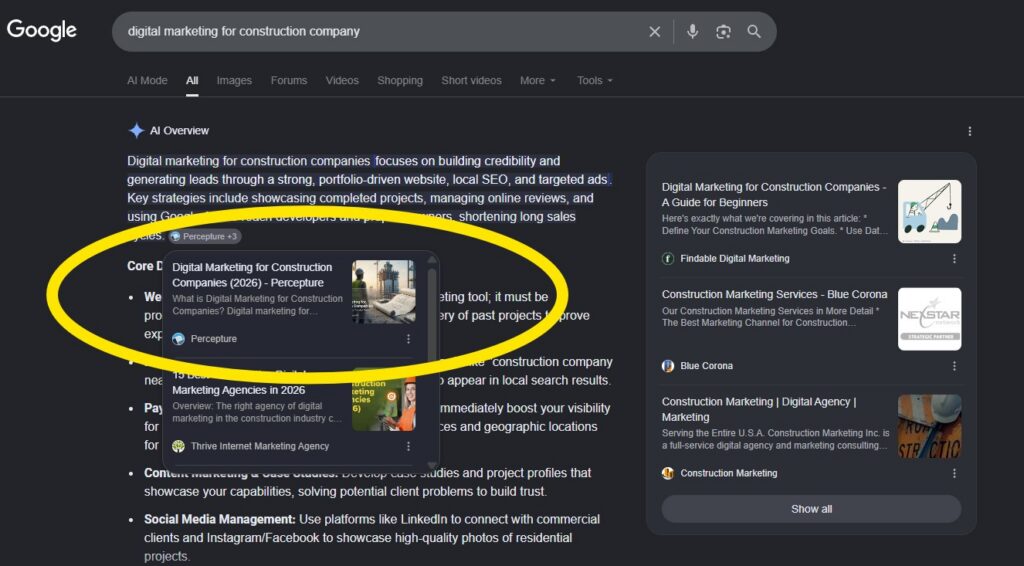The image size is (1024, 566).
Task: Click Thrive Internet Marketing Agency name
Action: click(x=260, y=446)
